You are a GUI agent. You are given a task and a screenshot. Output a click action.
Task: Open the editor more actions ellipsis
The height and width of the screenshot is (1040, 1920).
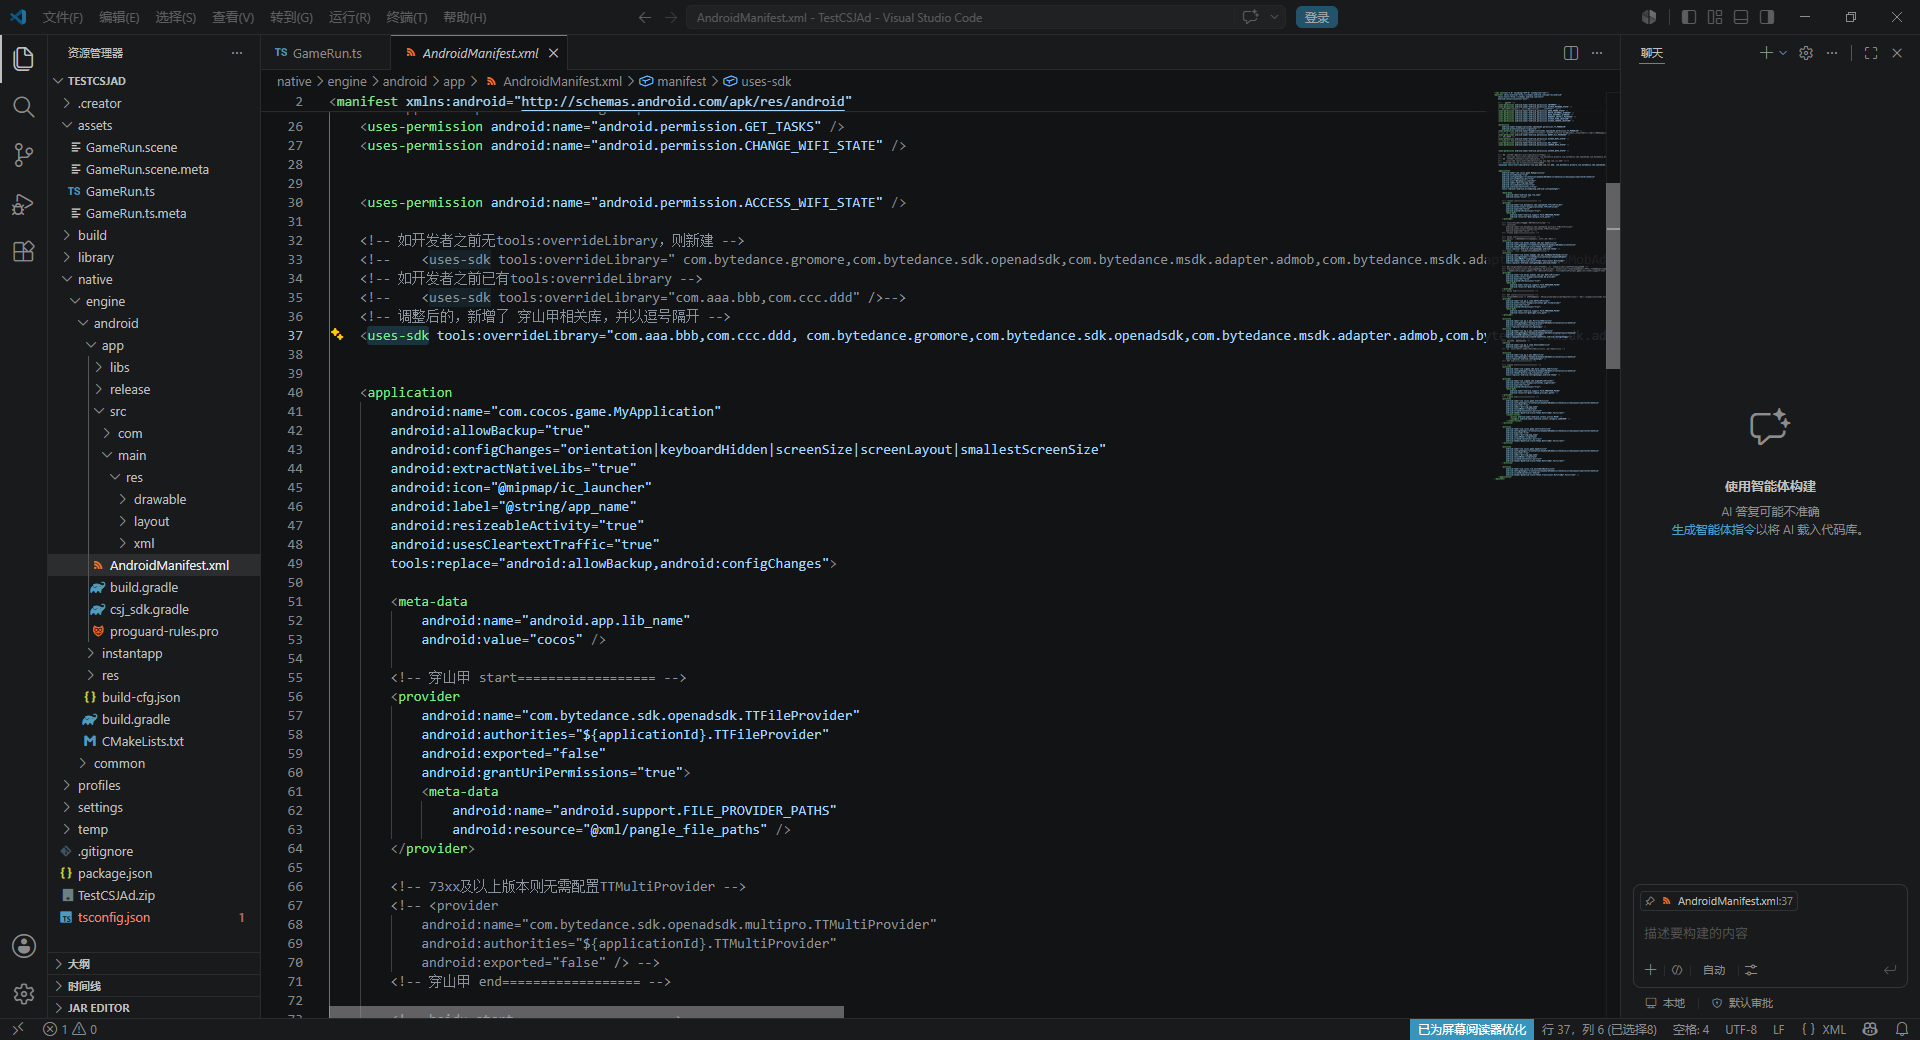[1597, 53]
